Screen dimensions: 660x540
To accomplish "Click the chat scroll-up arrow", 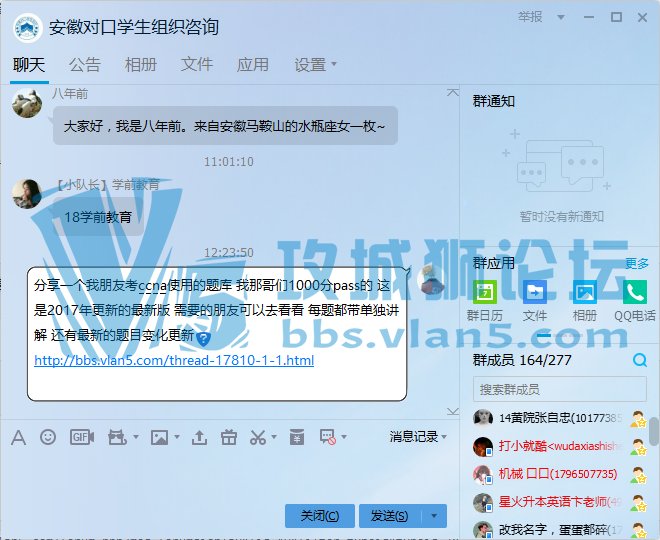I will coord(453,93).
